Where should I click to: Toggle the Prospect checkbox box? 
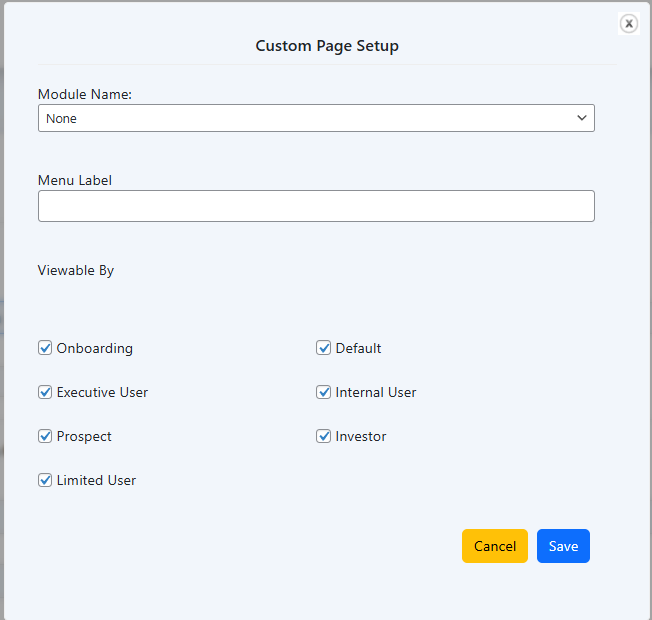tap(45, 436)
